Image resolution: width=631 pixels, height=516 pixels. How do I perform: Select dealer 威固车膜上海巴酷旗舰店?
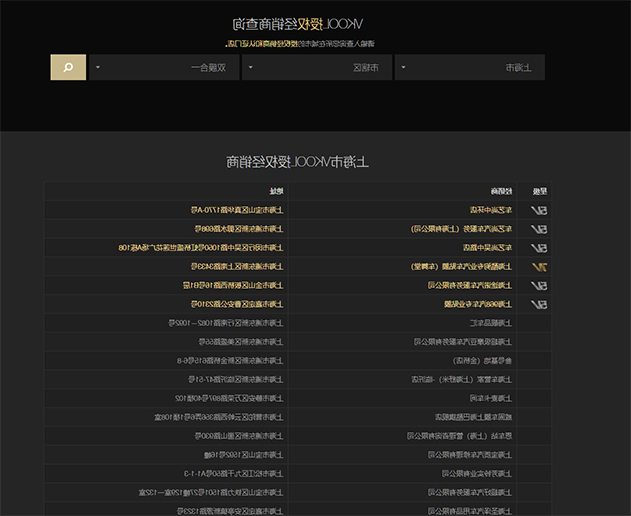473,417
